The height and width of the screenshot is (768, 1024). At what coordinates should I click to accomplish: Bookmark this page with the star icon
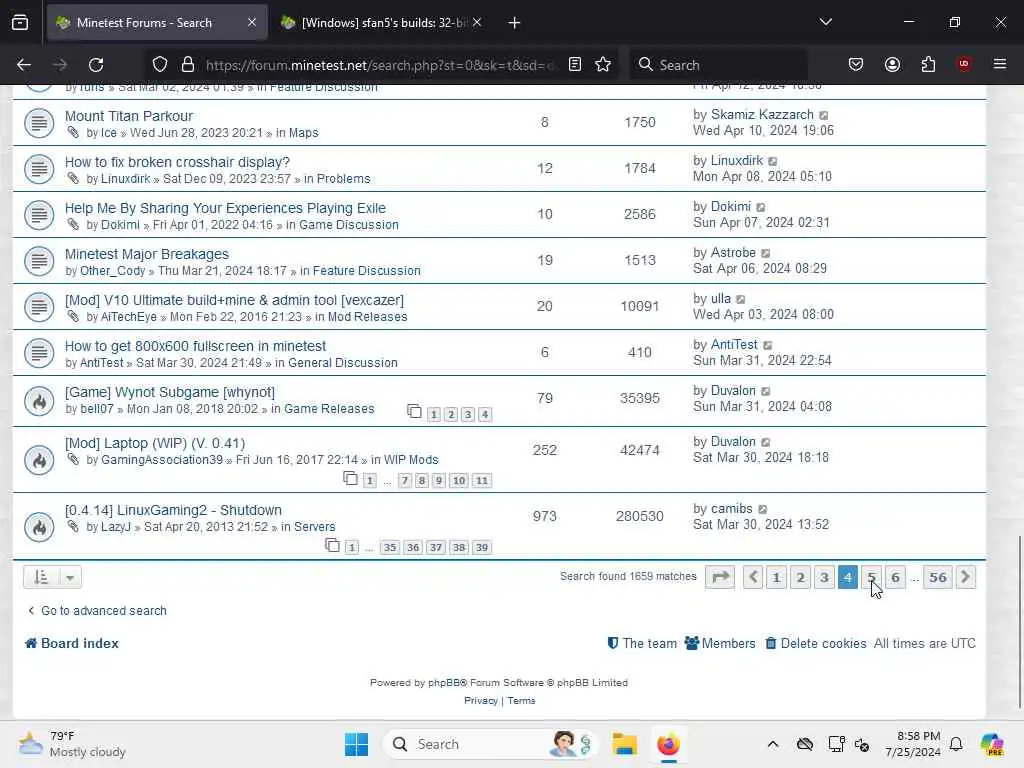click(x=603, y=65)
